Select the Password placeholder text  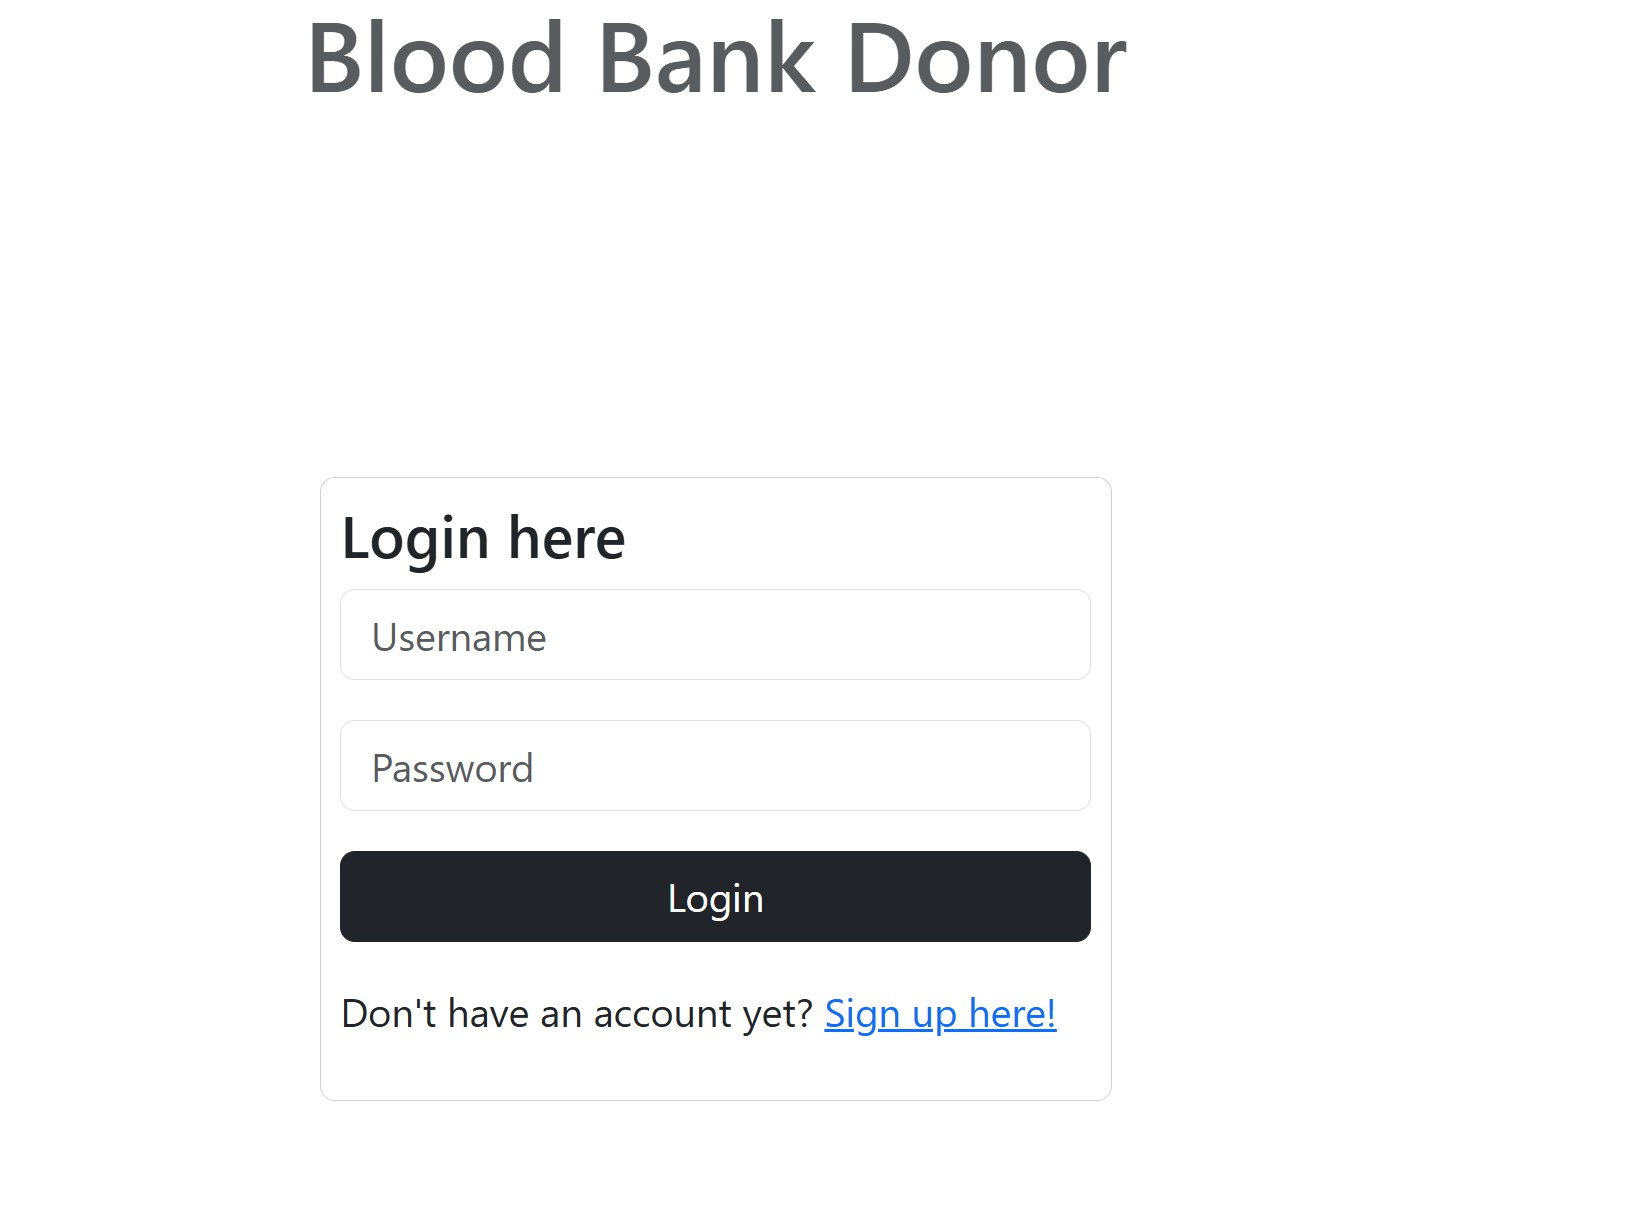(x=452, y=769)
